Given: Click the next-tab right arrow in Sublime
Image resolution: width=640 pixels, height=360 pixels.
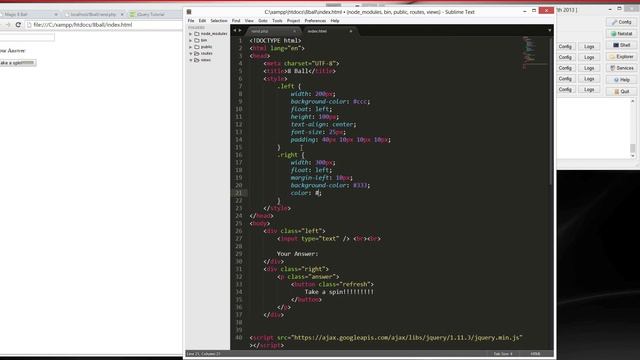Looking at the screenshot, I should [240, 31].
